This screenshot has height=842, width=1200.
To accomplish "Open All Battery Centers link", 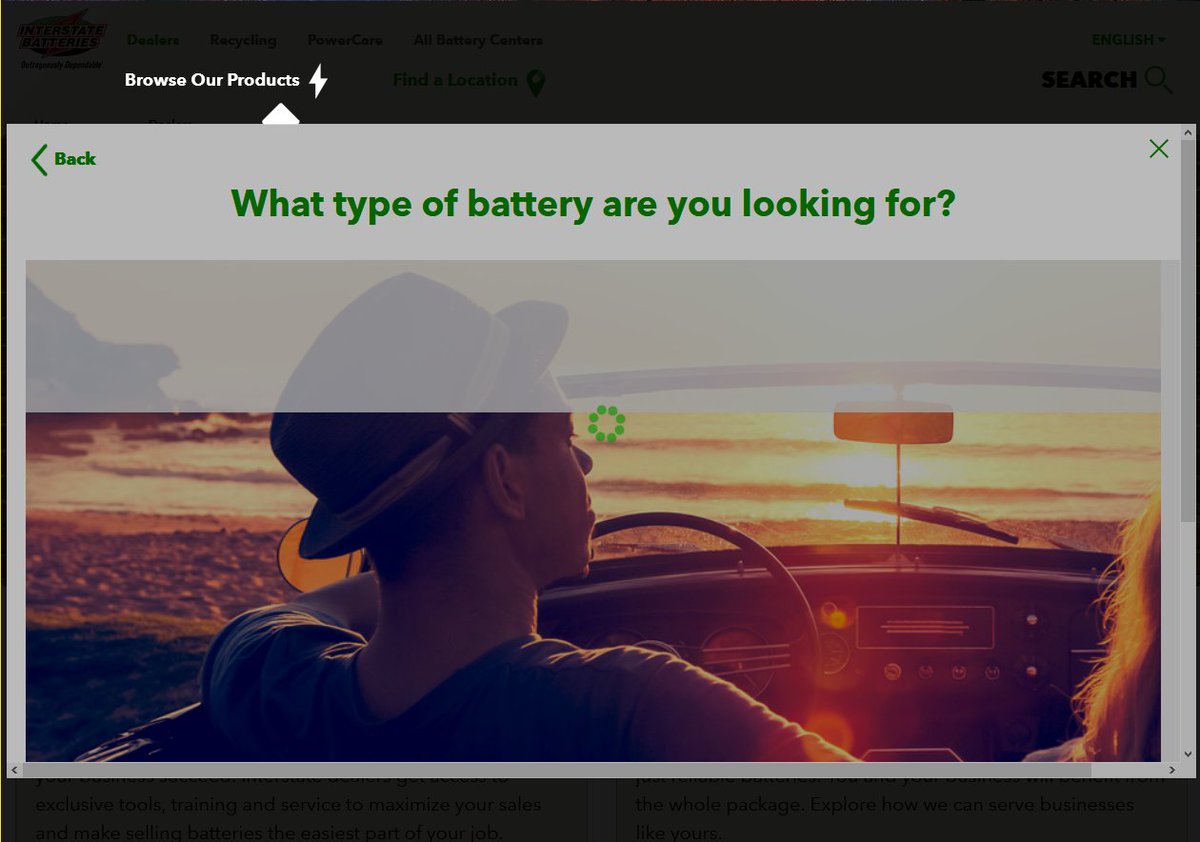I will (478, 40).
